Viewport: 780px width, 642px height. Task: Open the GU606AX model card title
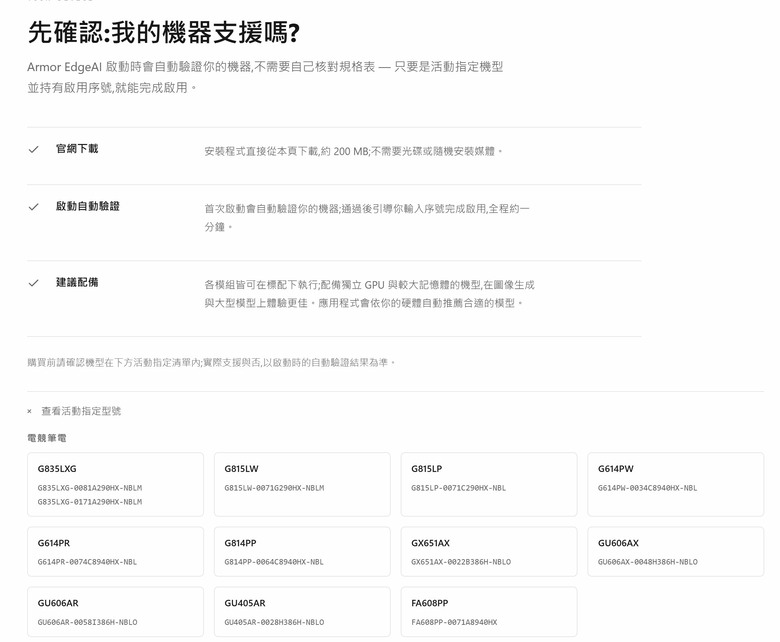[618, 543]
